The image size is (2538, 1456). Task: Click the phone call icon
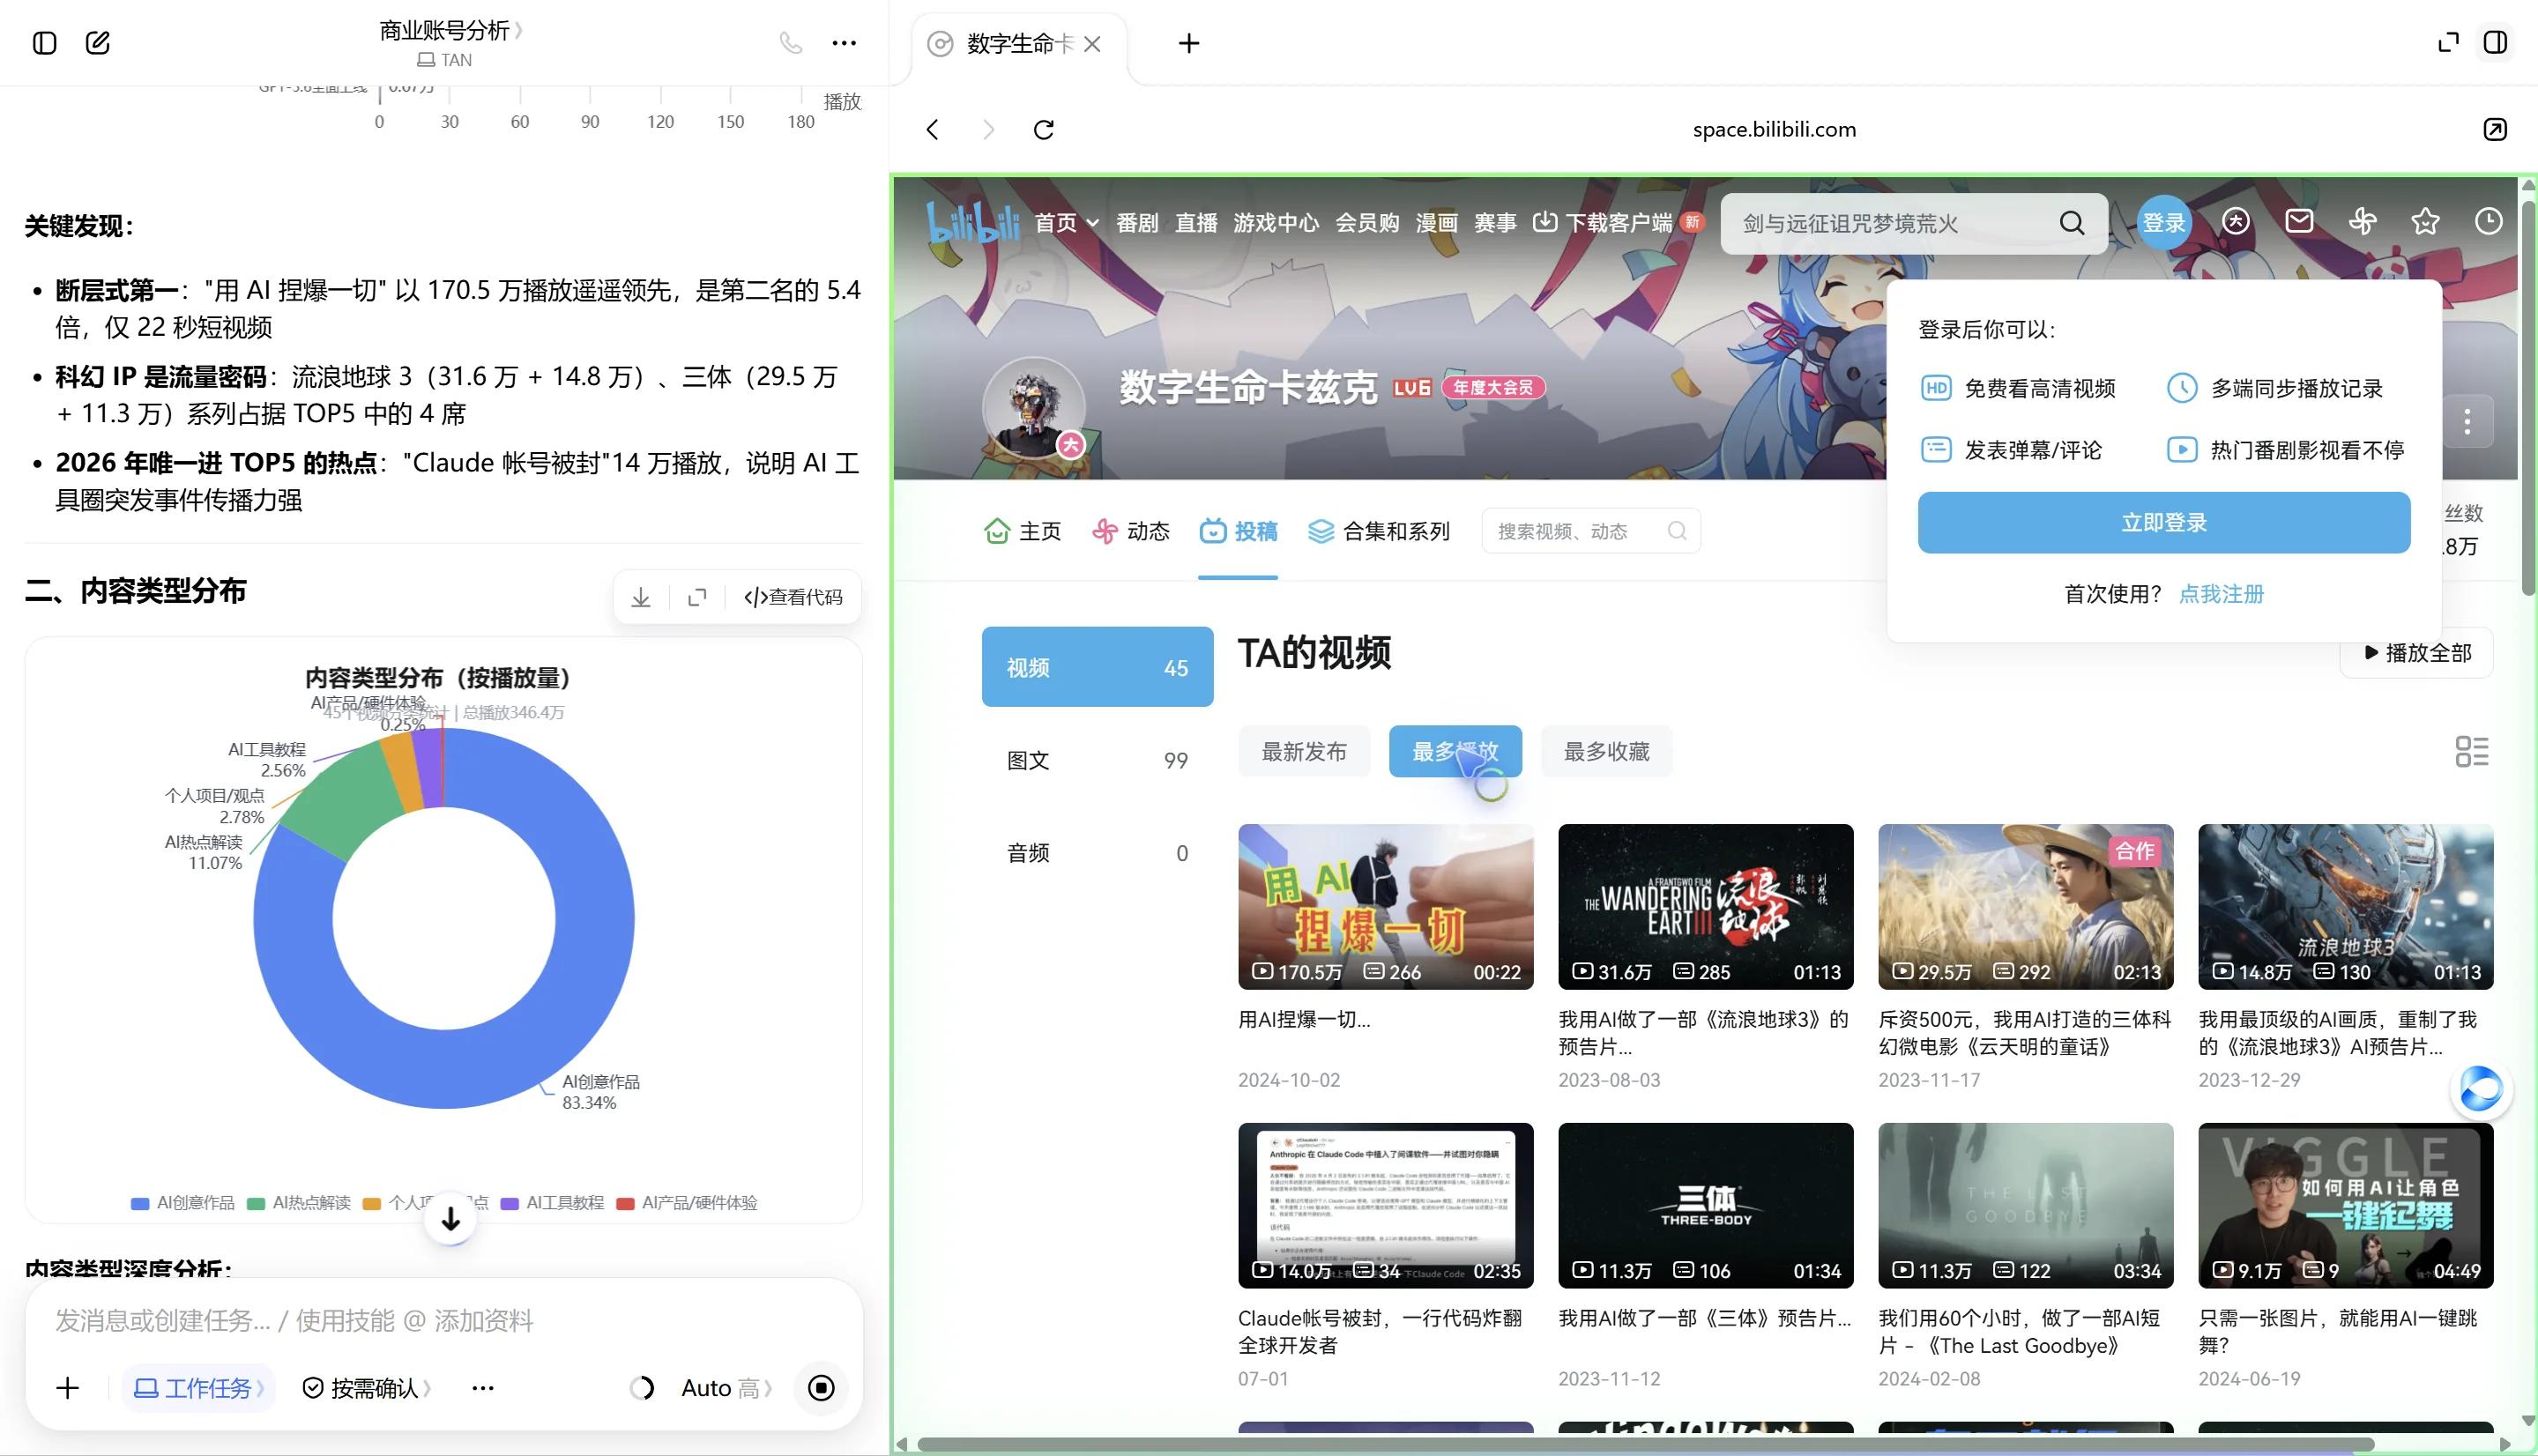(791, 43)
